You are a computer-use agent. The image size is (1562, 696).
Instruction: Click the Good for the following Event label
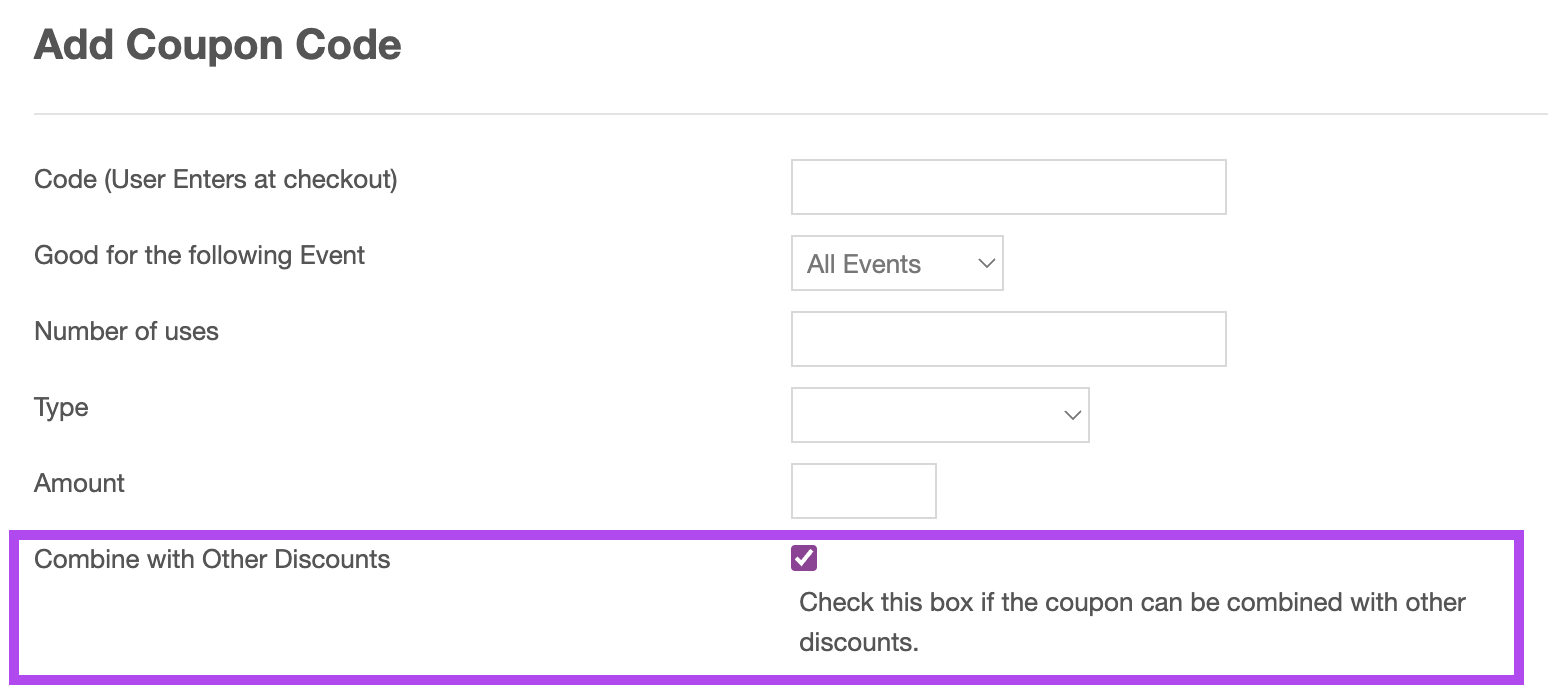(200, 255)
